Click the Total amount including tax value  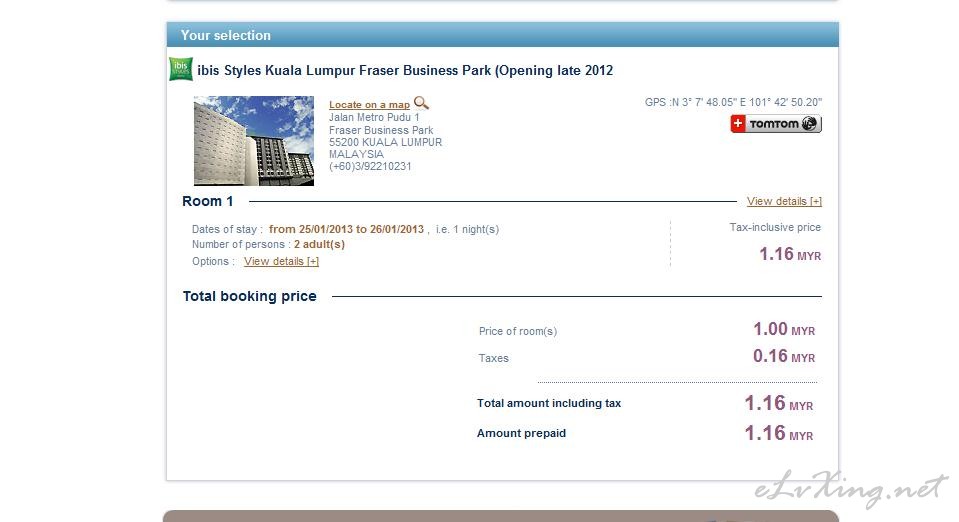(x=779, y=403)
